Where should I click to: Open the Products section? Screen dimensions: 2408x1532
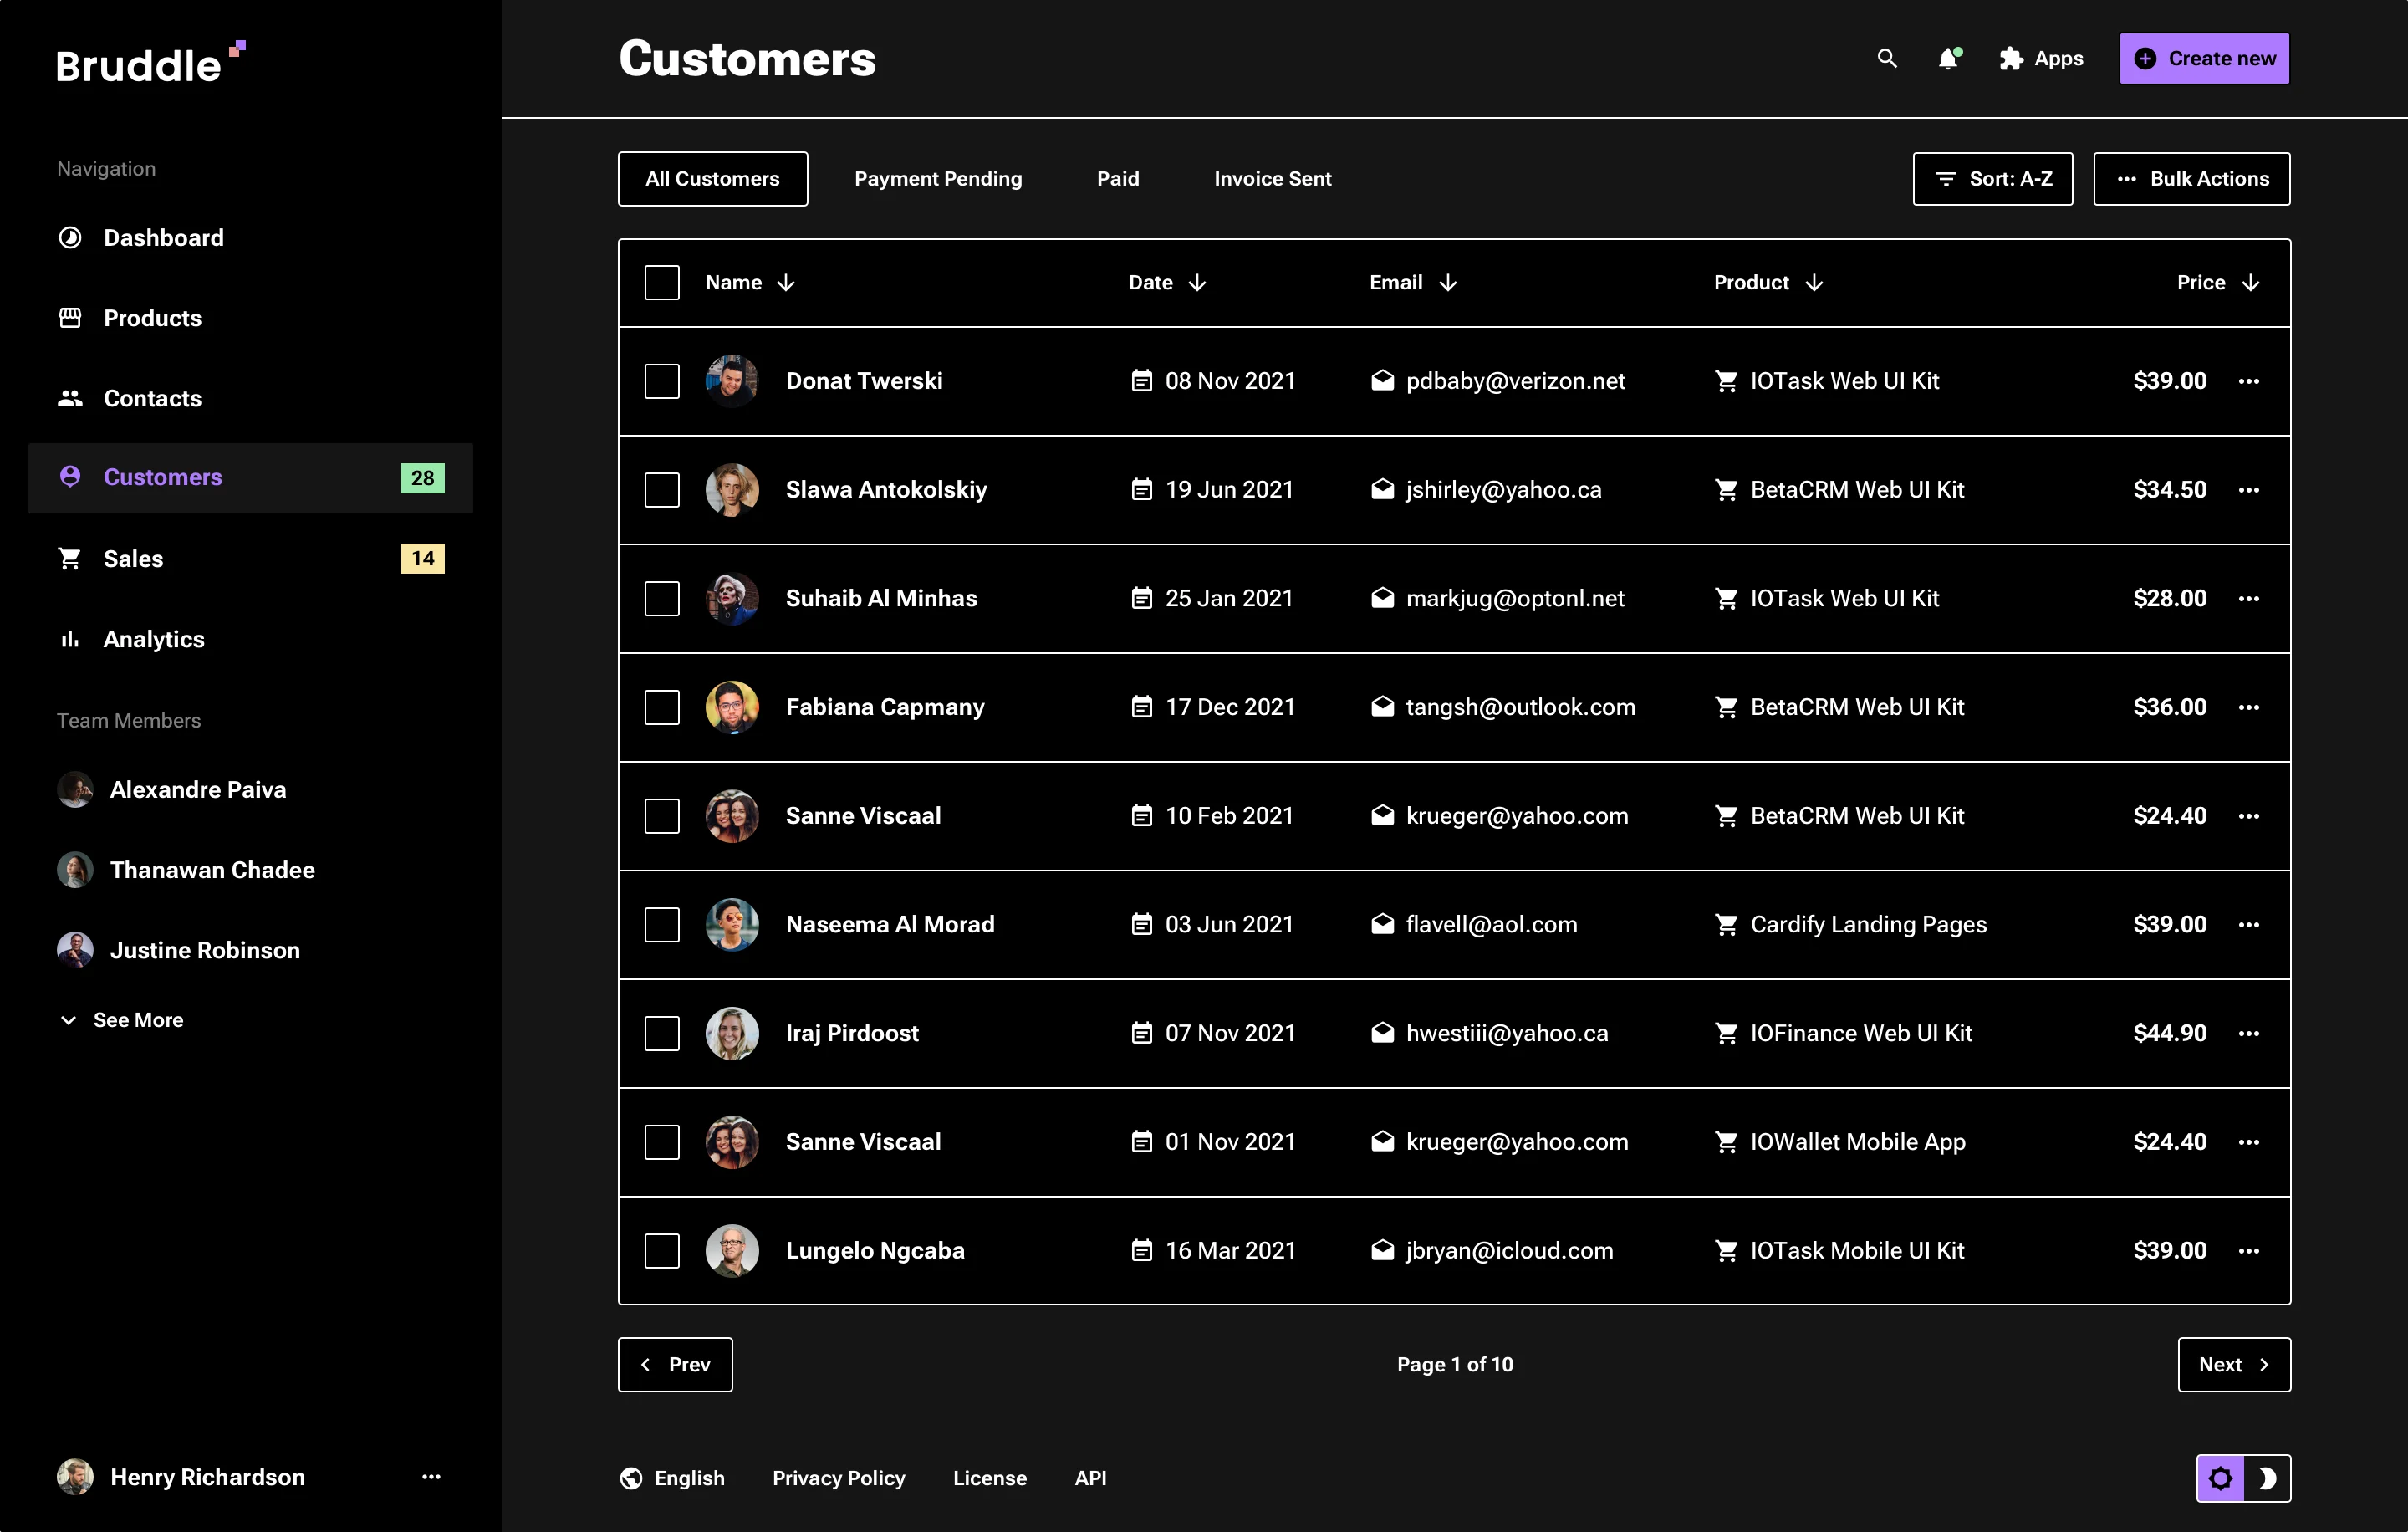coord(152,318)
